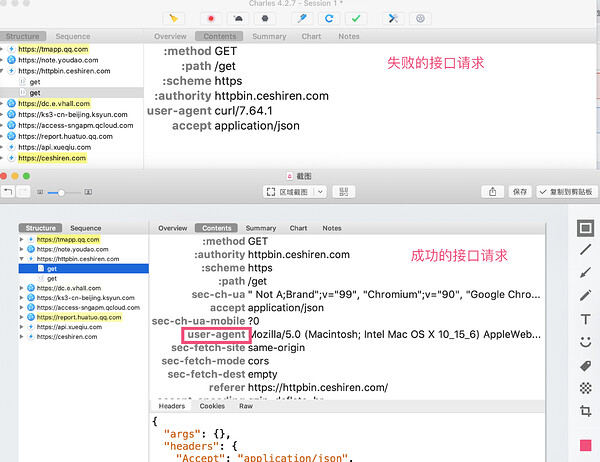Expand https://note.youdao.com in the 截图 preview tree
The width and height of the screenshot is (600, 462).
21,249
